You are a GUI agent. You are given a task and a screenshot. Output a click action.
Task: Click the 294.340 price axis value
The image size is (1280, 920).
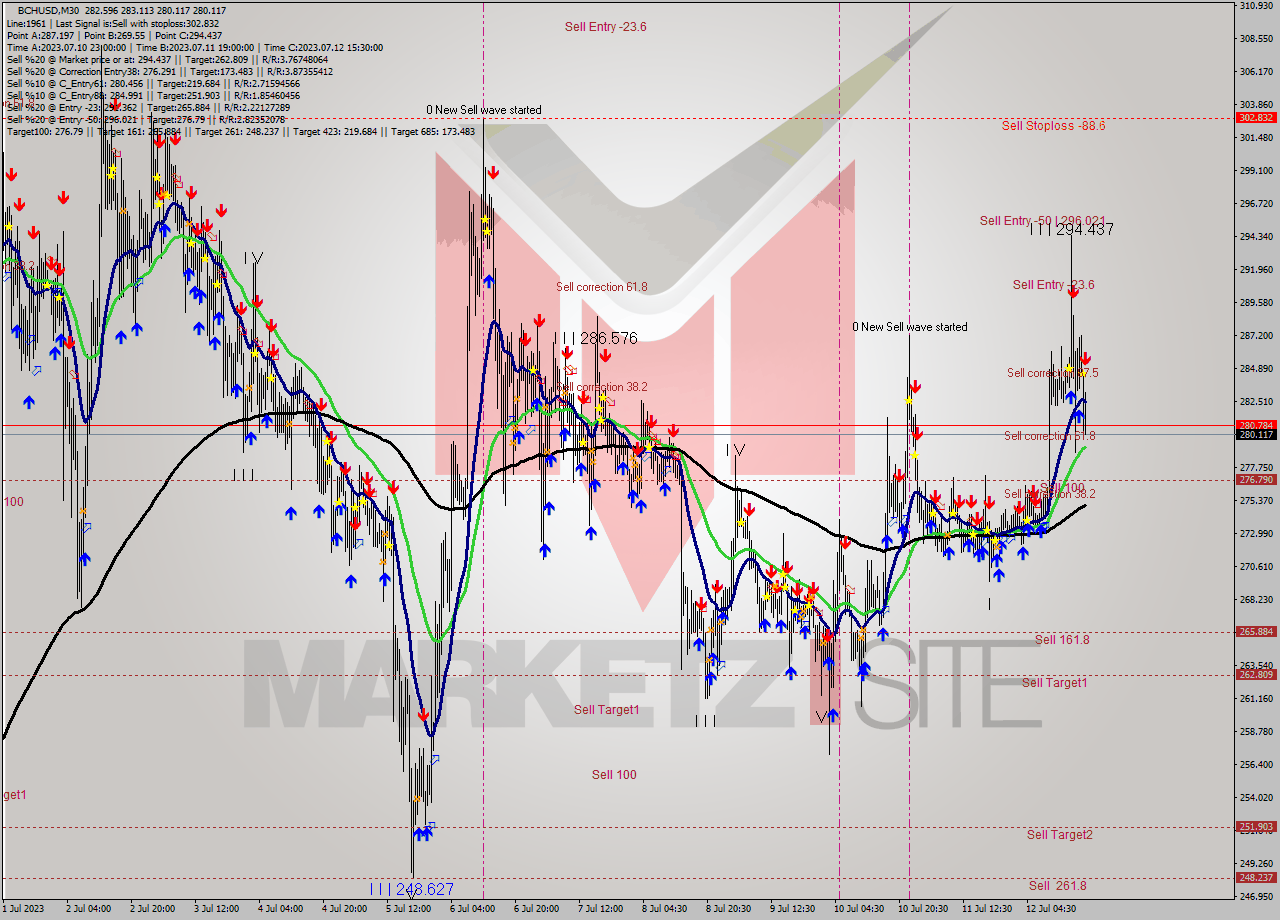(x=1255, y=237)
